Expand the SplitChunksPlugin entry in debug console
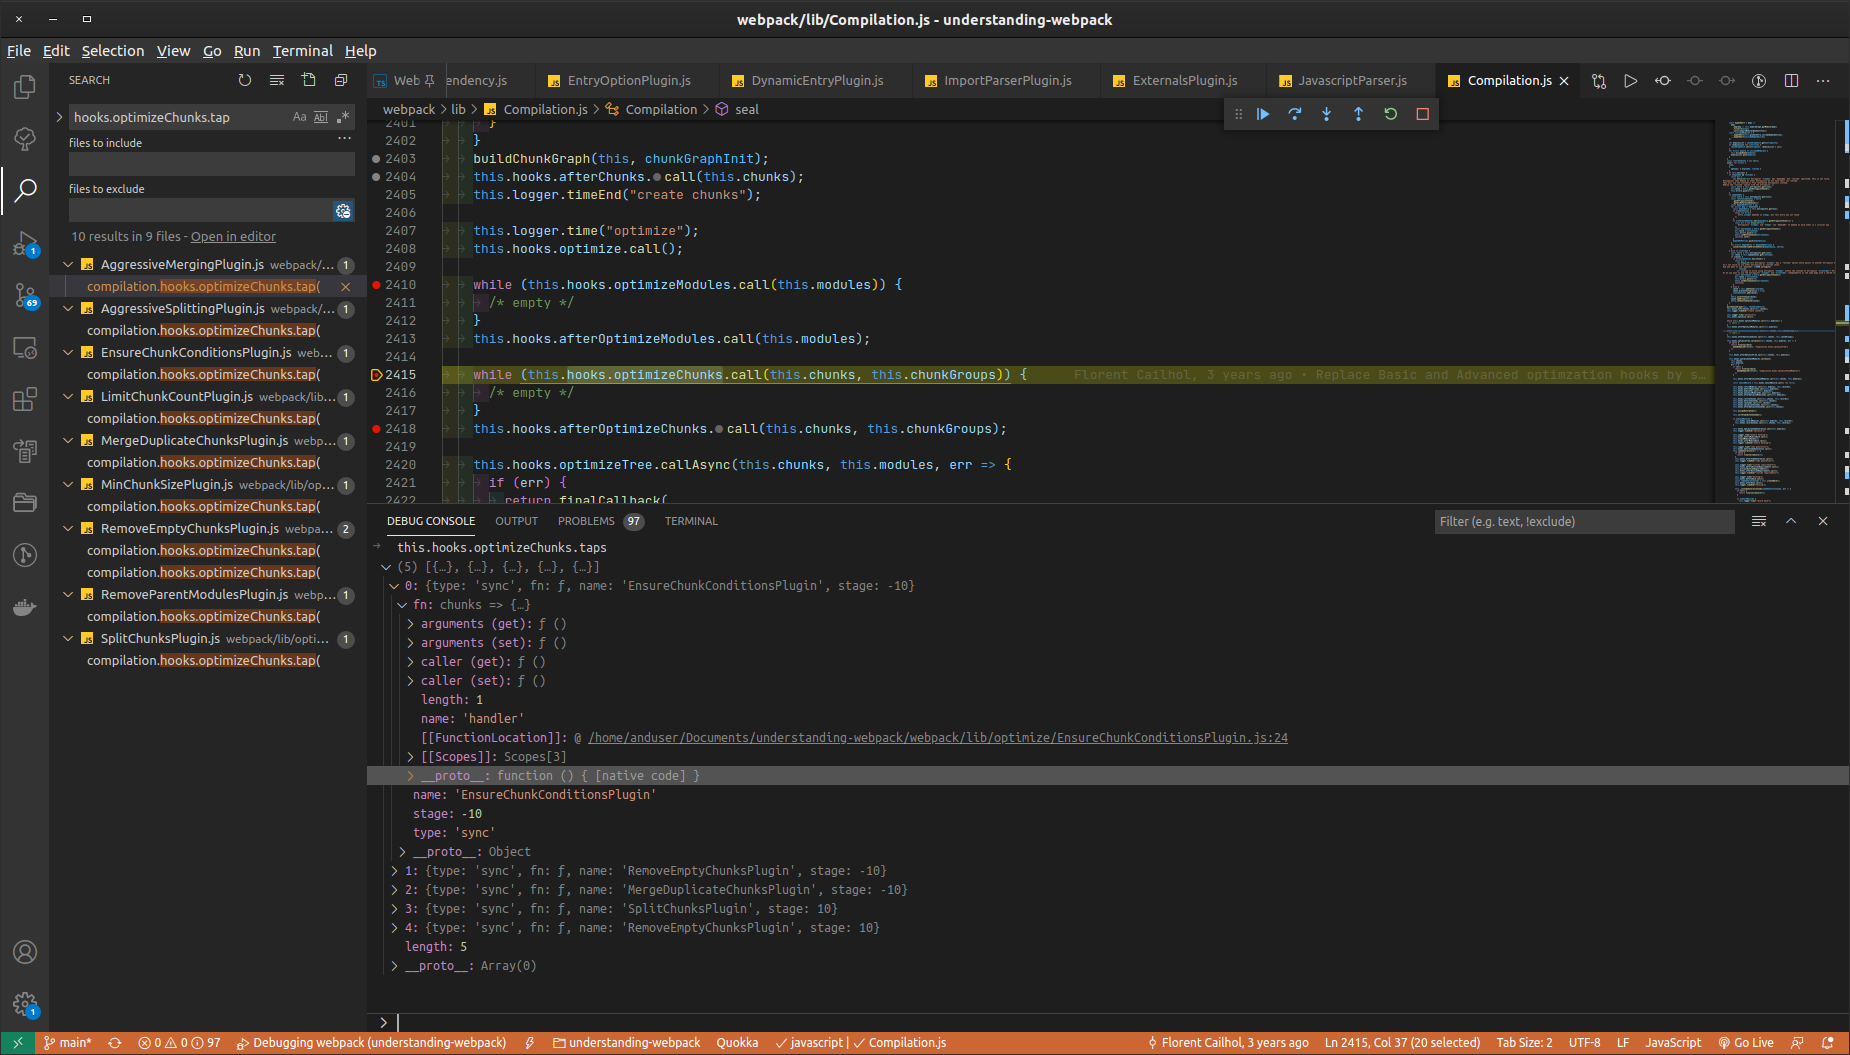The height and width of the screenshot is (1055, 1850). (x=394, y=908)
